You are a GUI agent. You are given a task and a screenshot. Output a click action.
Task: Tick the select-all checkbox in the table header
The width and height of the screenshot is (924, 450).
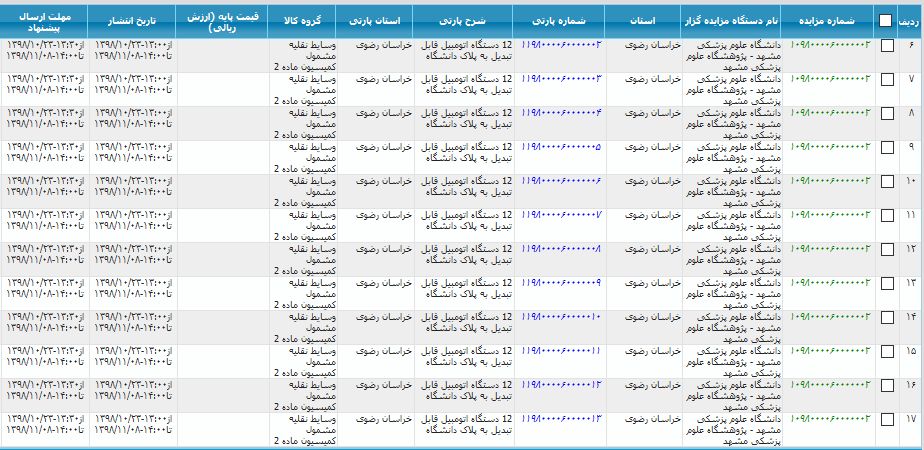[x=886, y=20]
